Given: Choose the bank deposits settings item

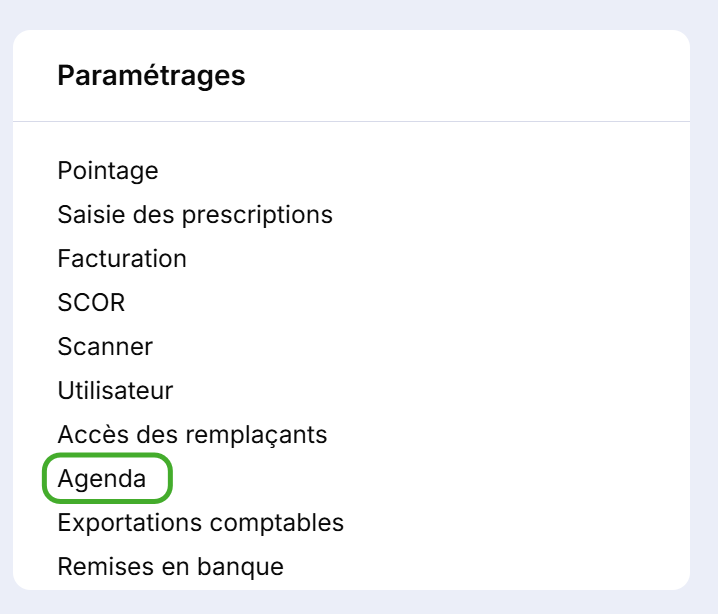Looking at the screenshot, I should (x=170, y=567).
